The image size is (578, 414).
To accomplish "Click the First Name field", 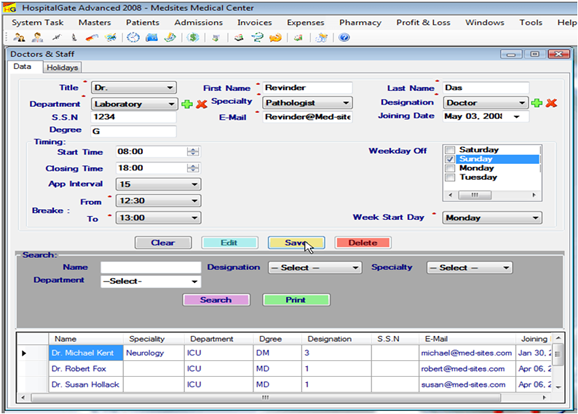I will tap(307, 88).
